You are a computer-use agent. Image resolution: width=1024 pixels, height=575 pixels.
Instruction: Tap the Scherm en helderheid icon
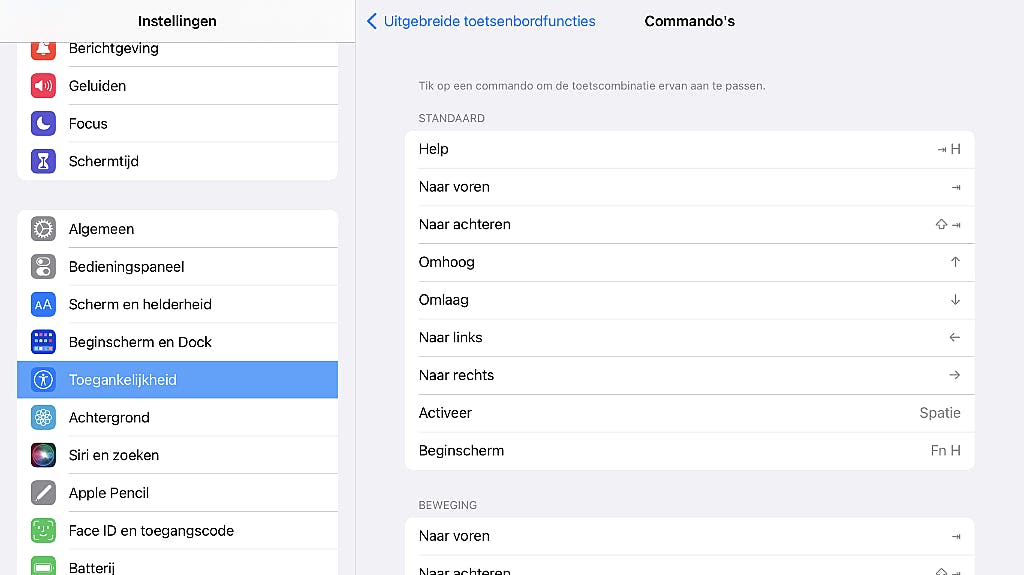tap(43, 304)
